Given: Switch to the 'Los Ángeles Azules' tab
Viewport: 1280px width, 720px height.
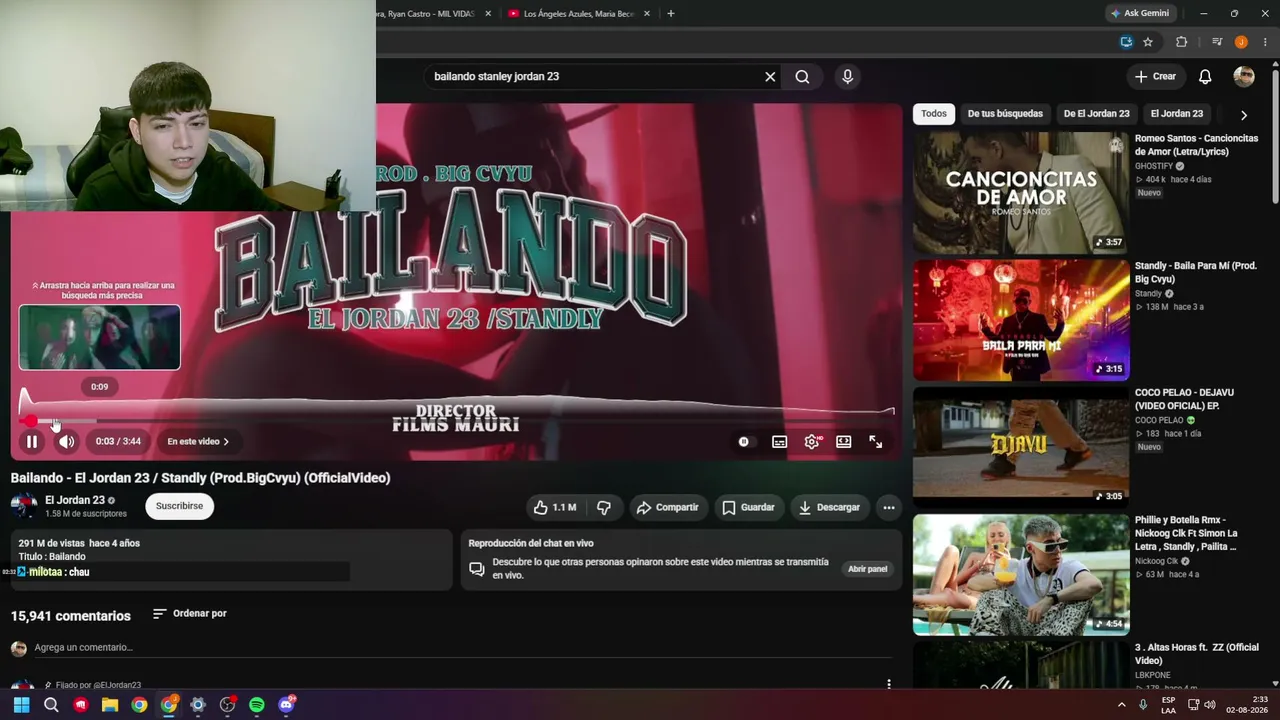Looking at the screenshot, I should (579, 14).
